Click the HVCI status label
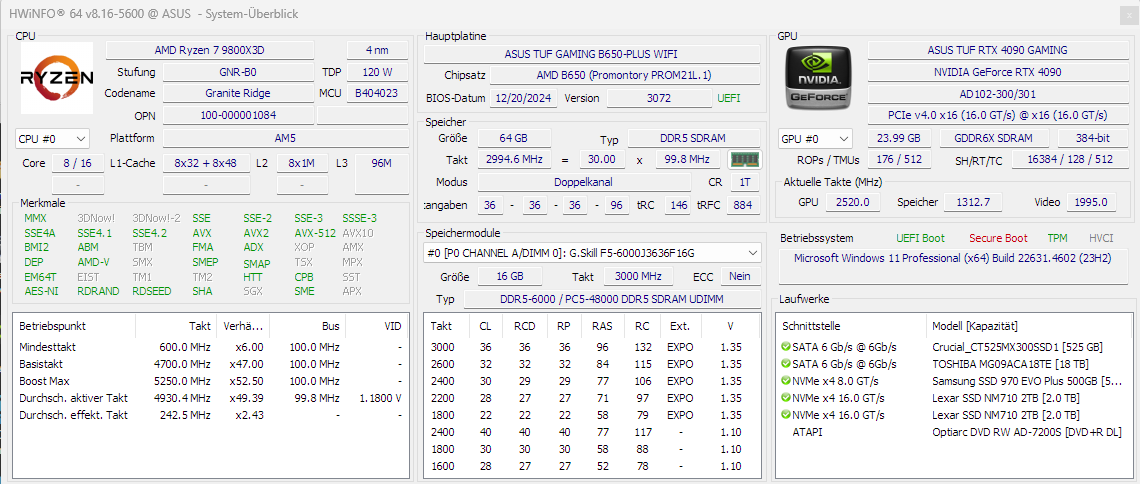Screen dimensions: 1140x484 [x=1101, y=238]
